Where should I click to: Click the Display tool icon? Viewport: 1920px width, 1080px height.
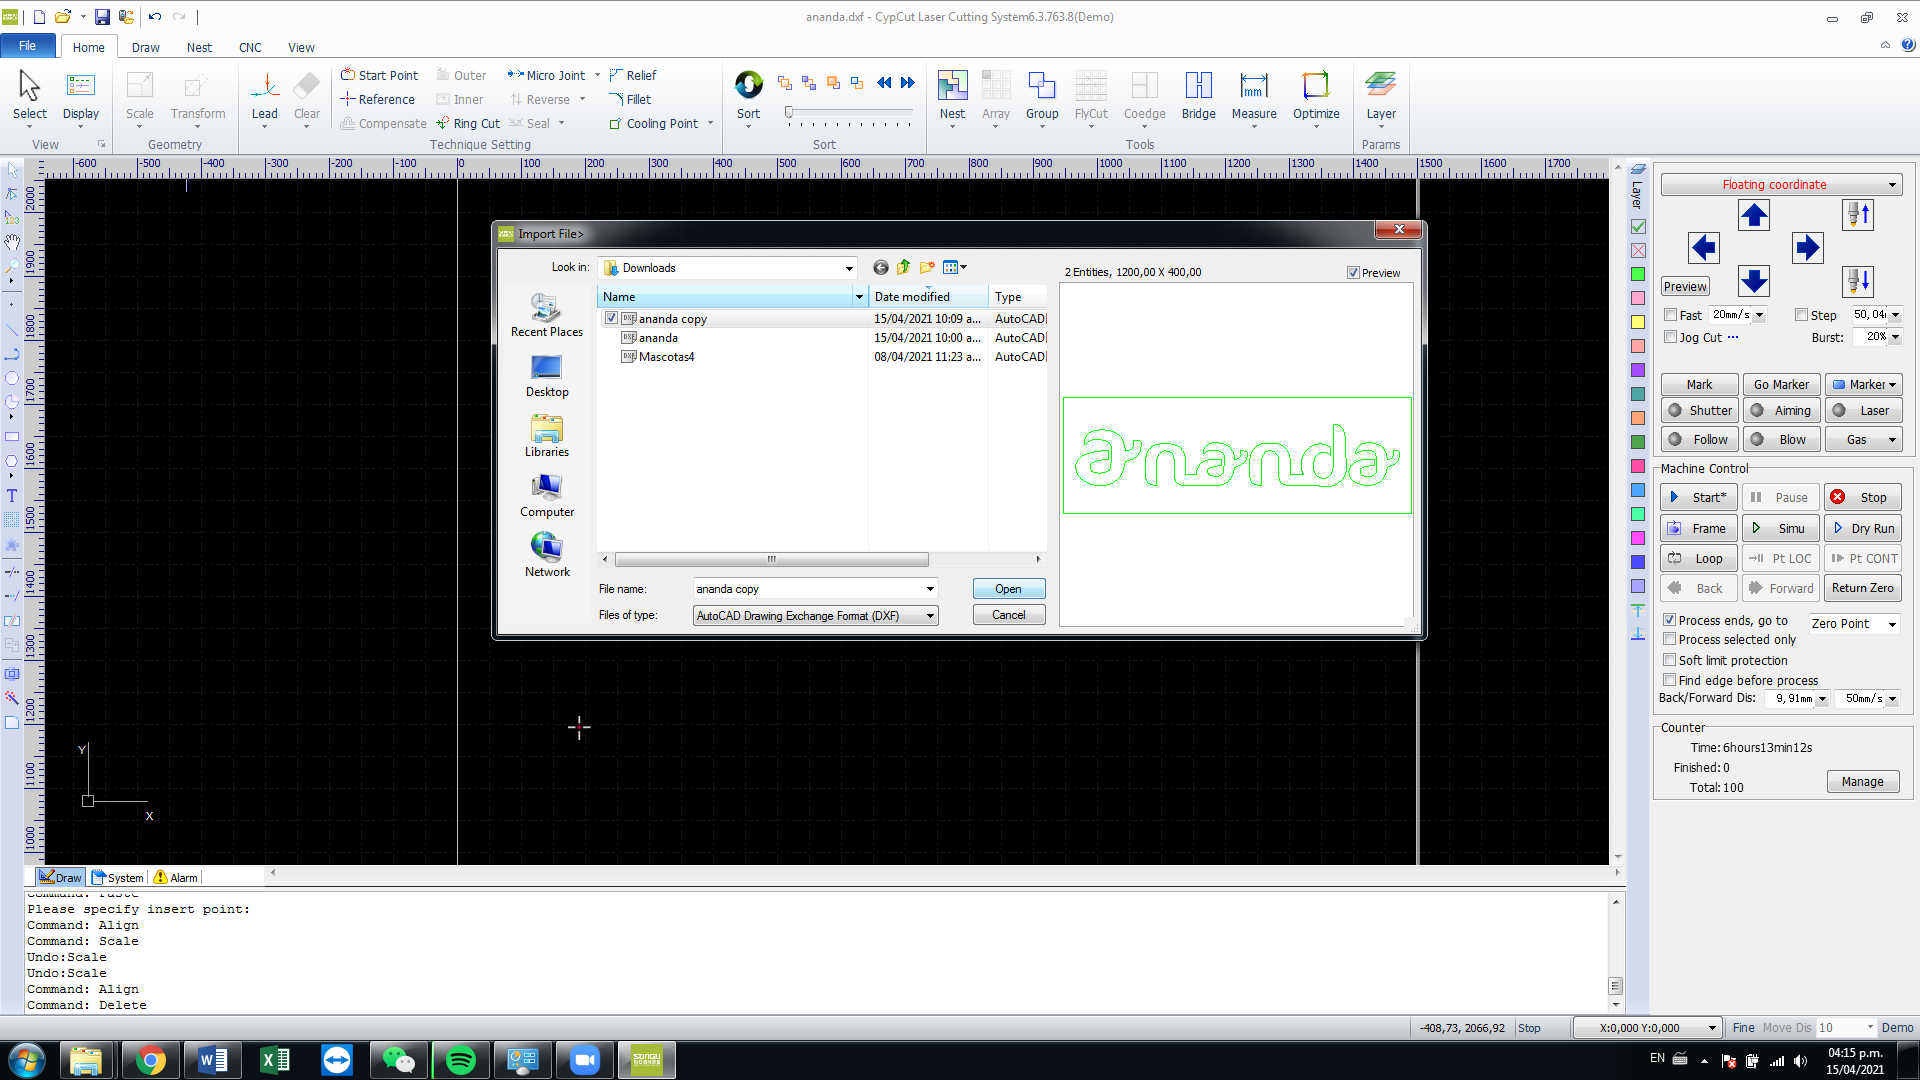81,86
